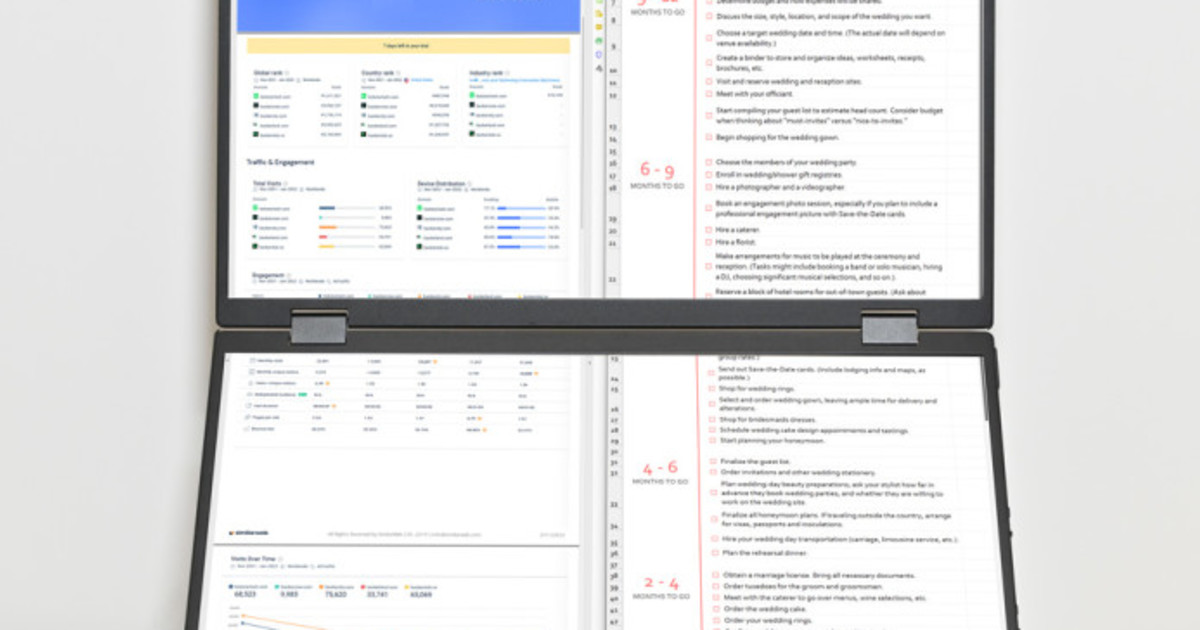Mark 'Finalize the guest list' as done
1200x630 pixels.
[x=713, y=462]
